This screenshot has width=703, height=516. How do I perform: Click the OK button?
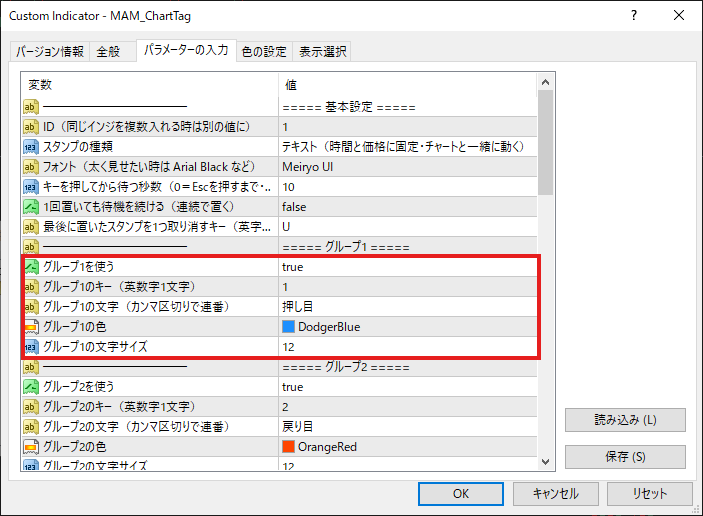pos(461,494)
